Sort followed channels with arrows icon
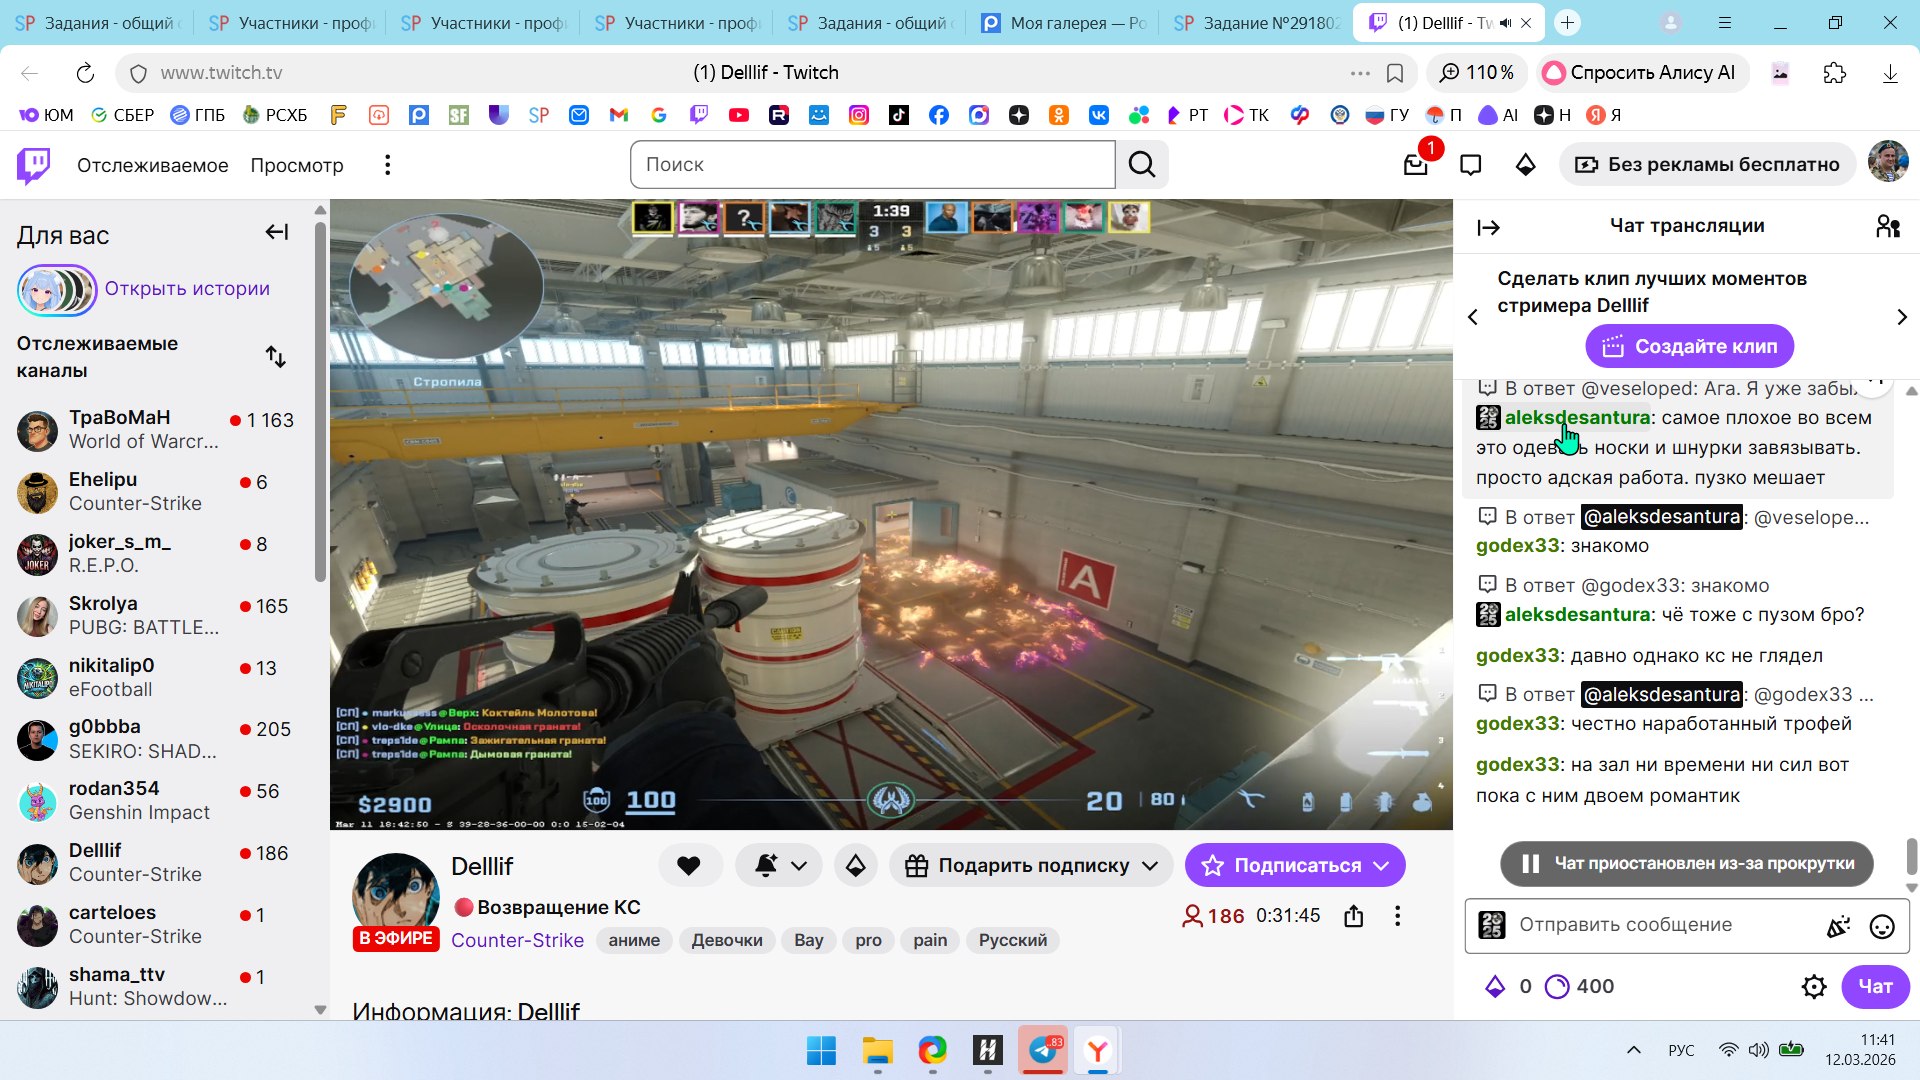 pos(276,357)
